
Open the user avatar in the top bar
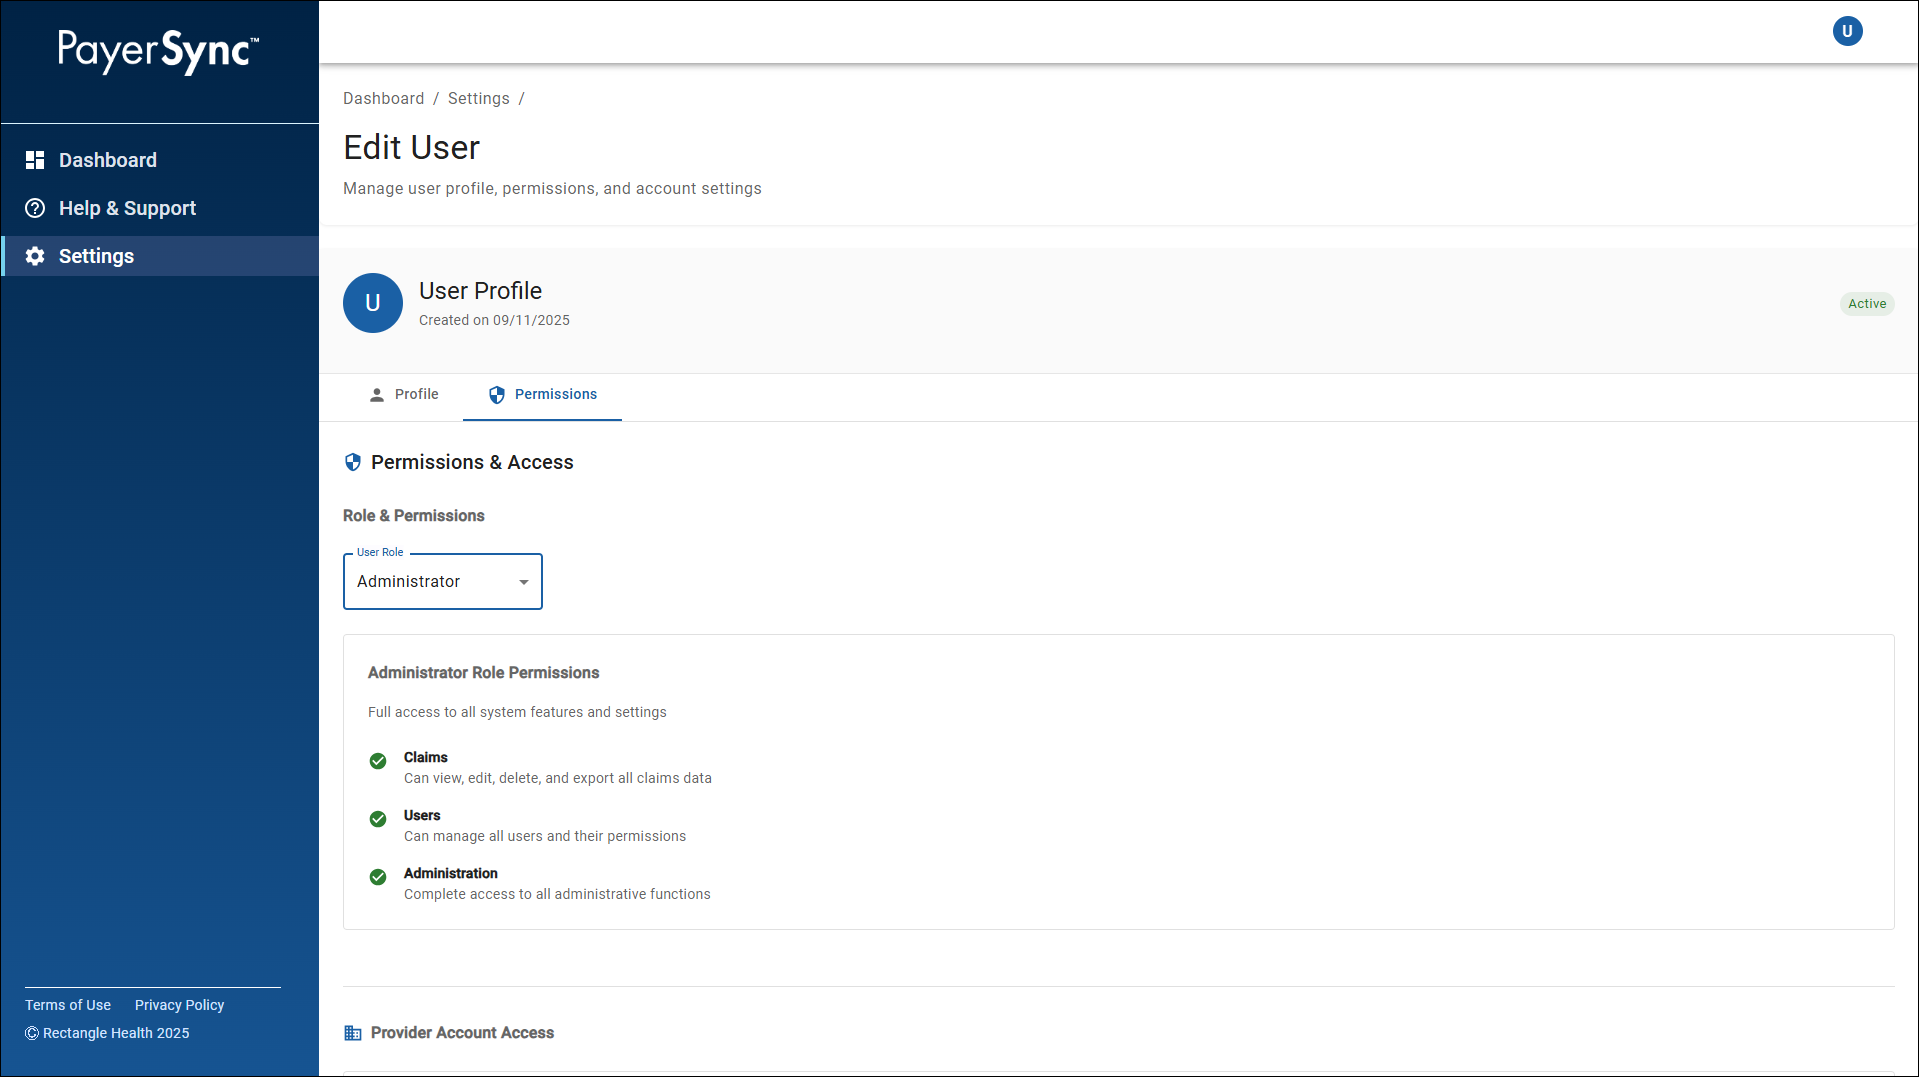[1847, 30]
